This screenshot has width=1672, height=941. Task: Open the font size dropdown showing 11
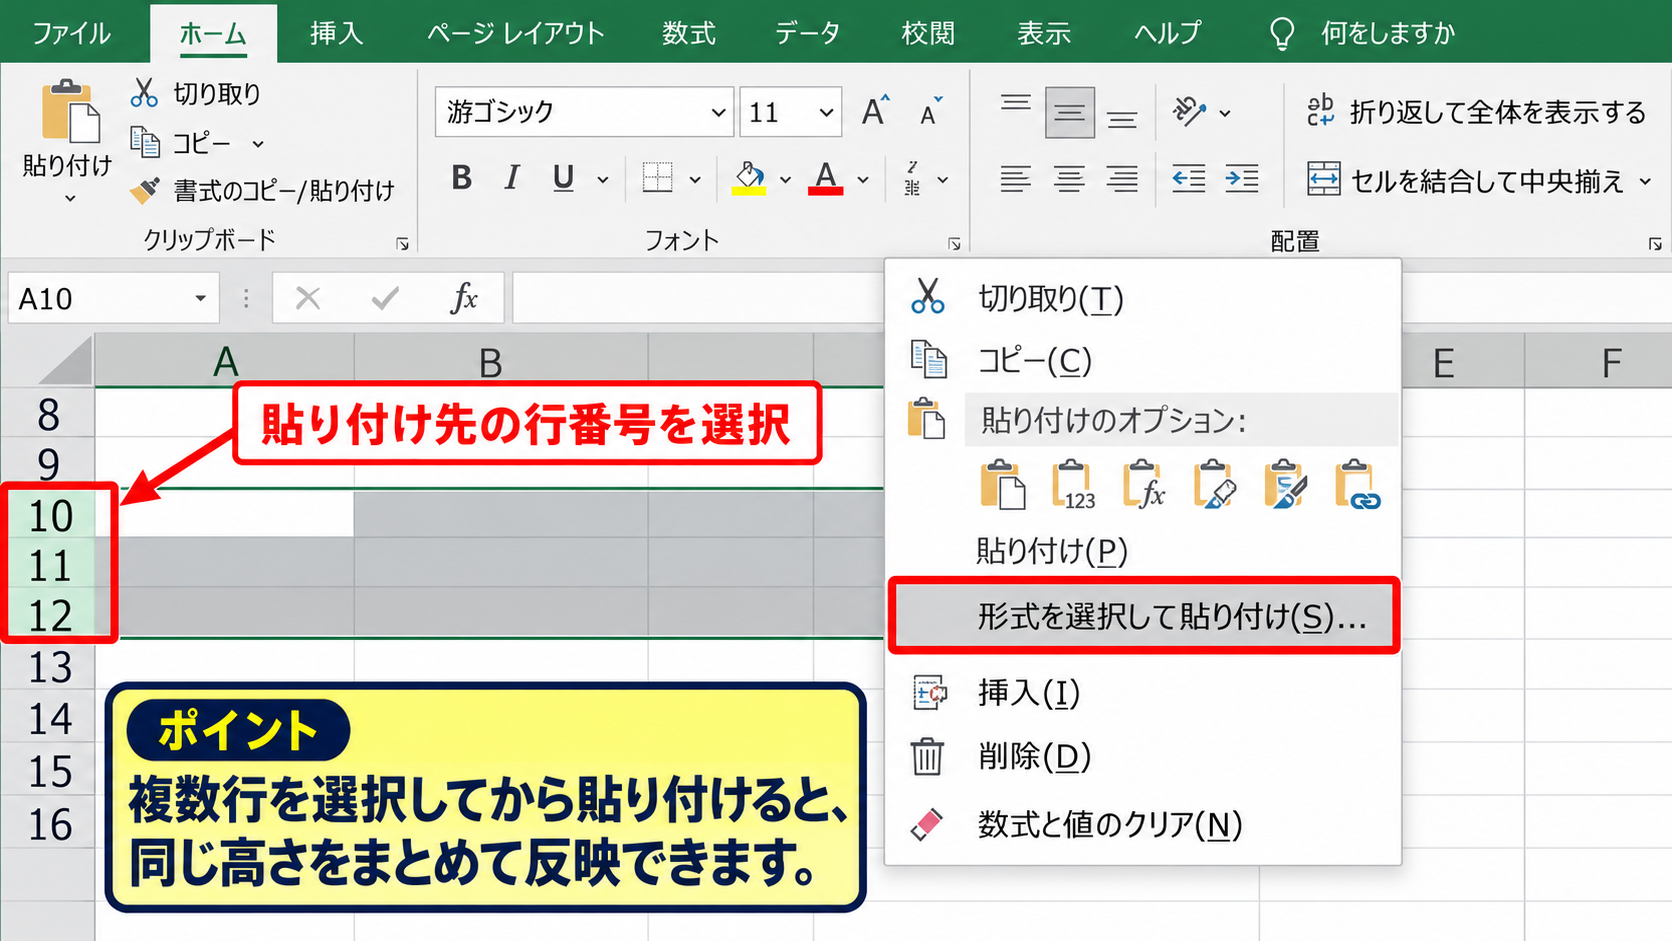click(826, 112)
